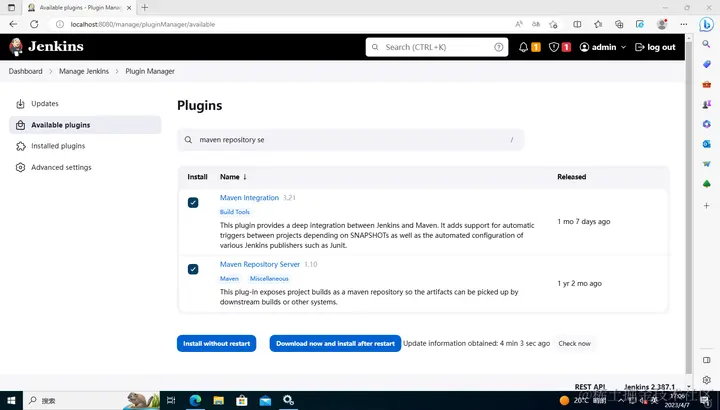Click the browser back arrow
Viewport: 720px width, 410px height.
pos(13,24)
